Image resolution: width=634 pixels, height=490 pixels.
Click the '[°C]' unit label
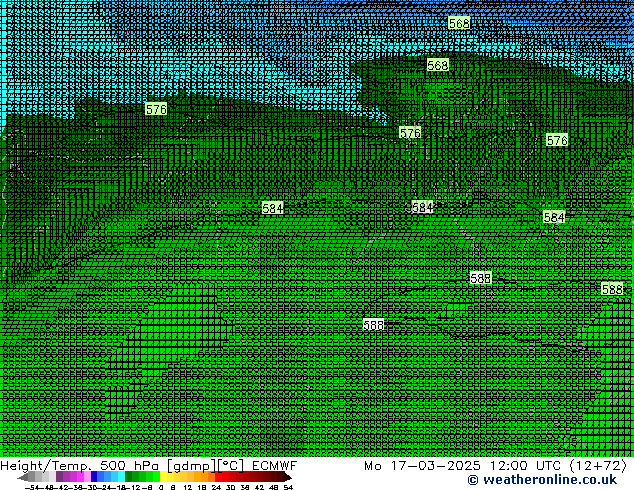pos(231,466)
